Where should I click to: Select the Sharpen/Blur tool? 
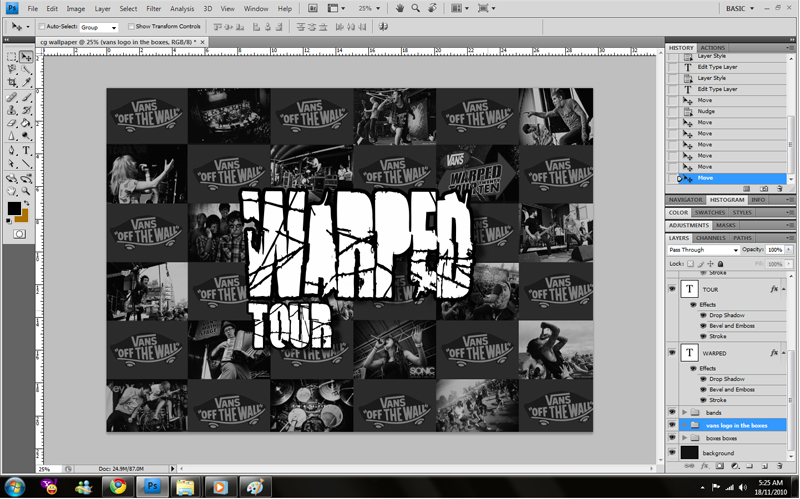pyautogui.click(x=12, y=136)
